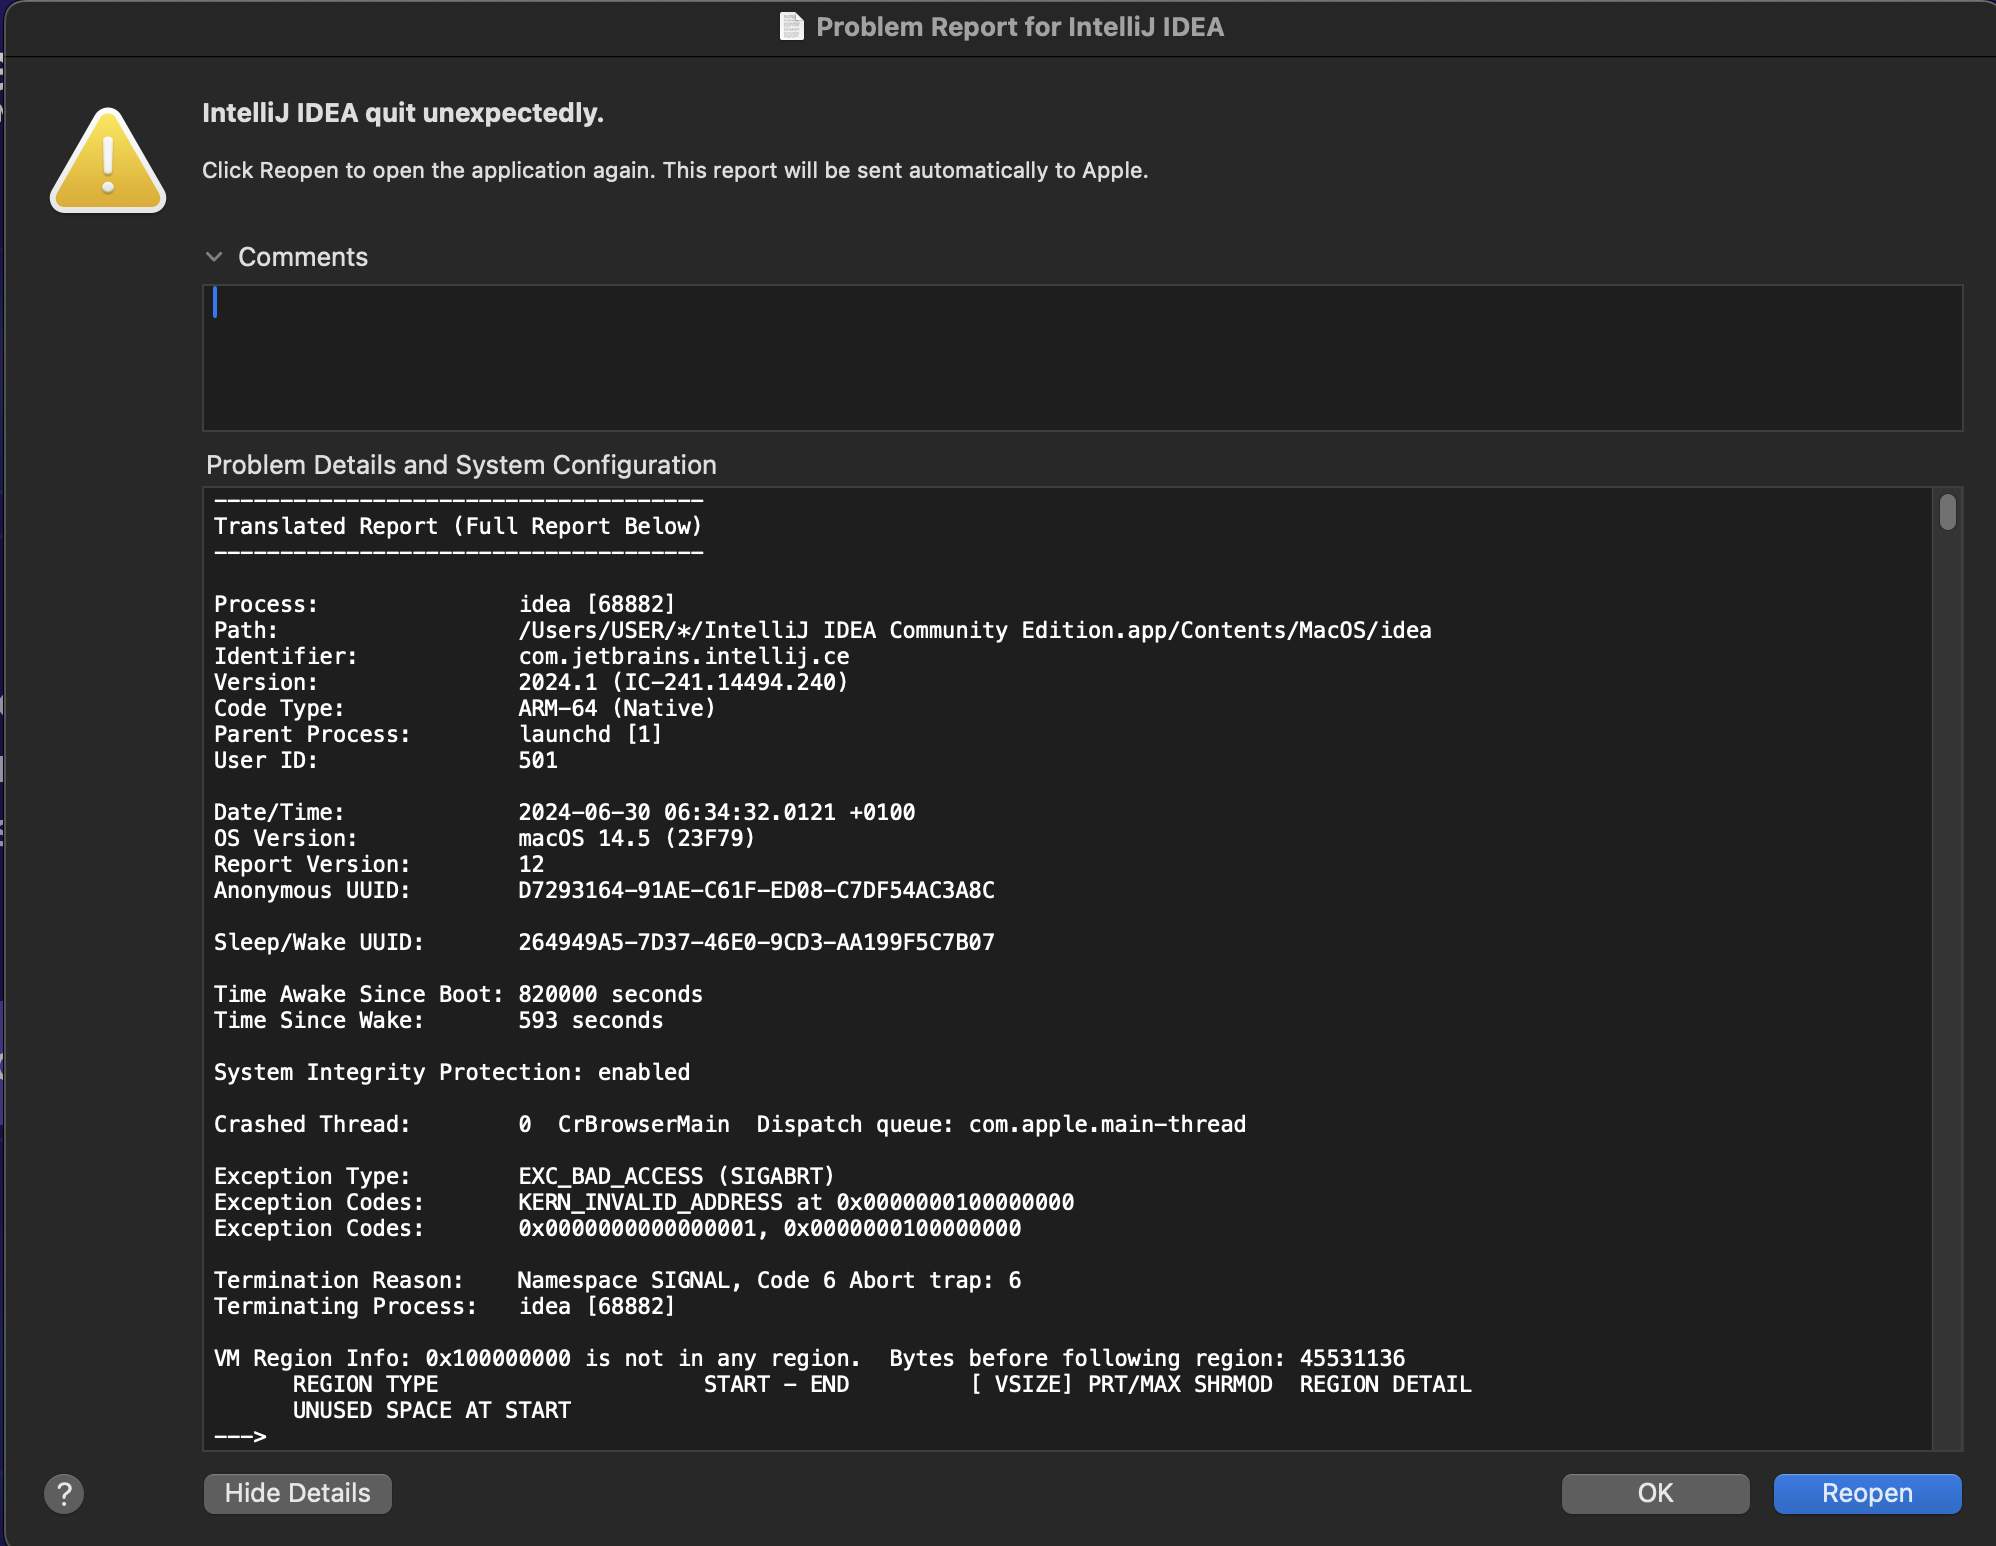Click the Reopen button
Screen dimensions: 1996x1546
[x=1867, y=1493]
